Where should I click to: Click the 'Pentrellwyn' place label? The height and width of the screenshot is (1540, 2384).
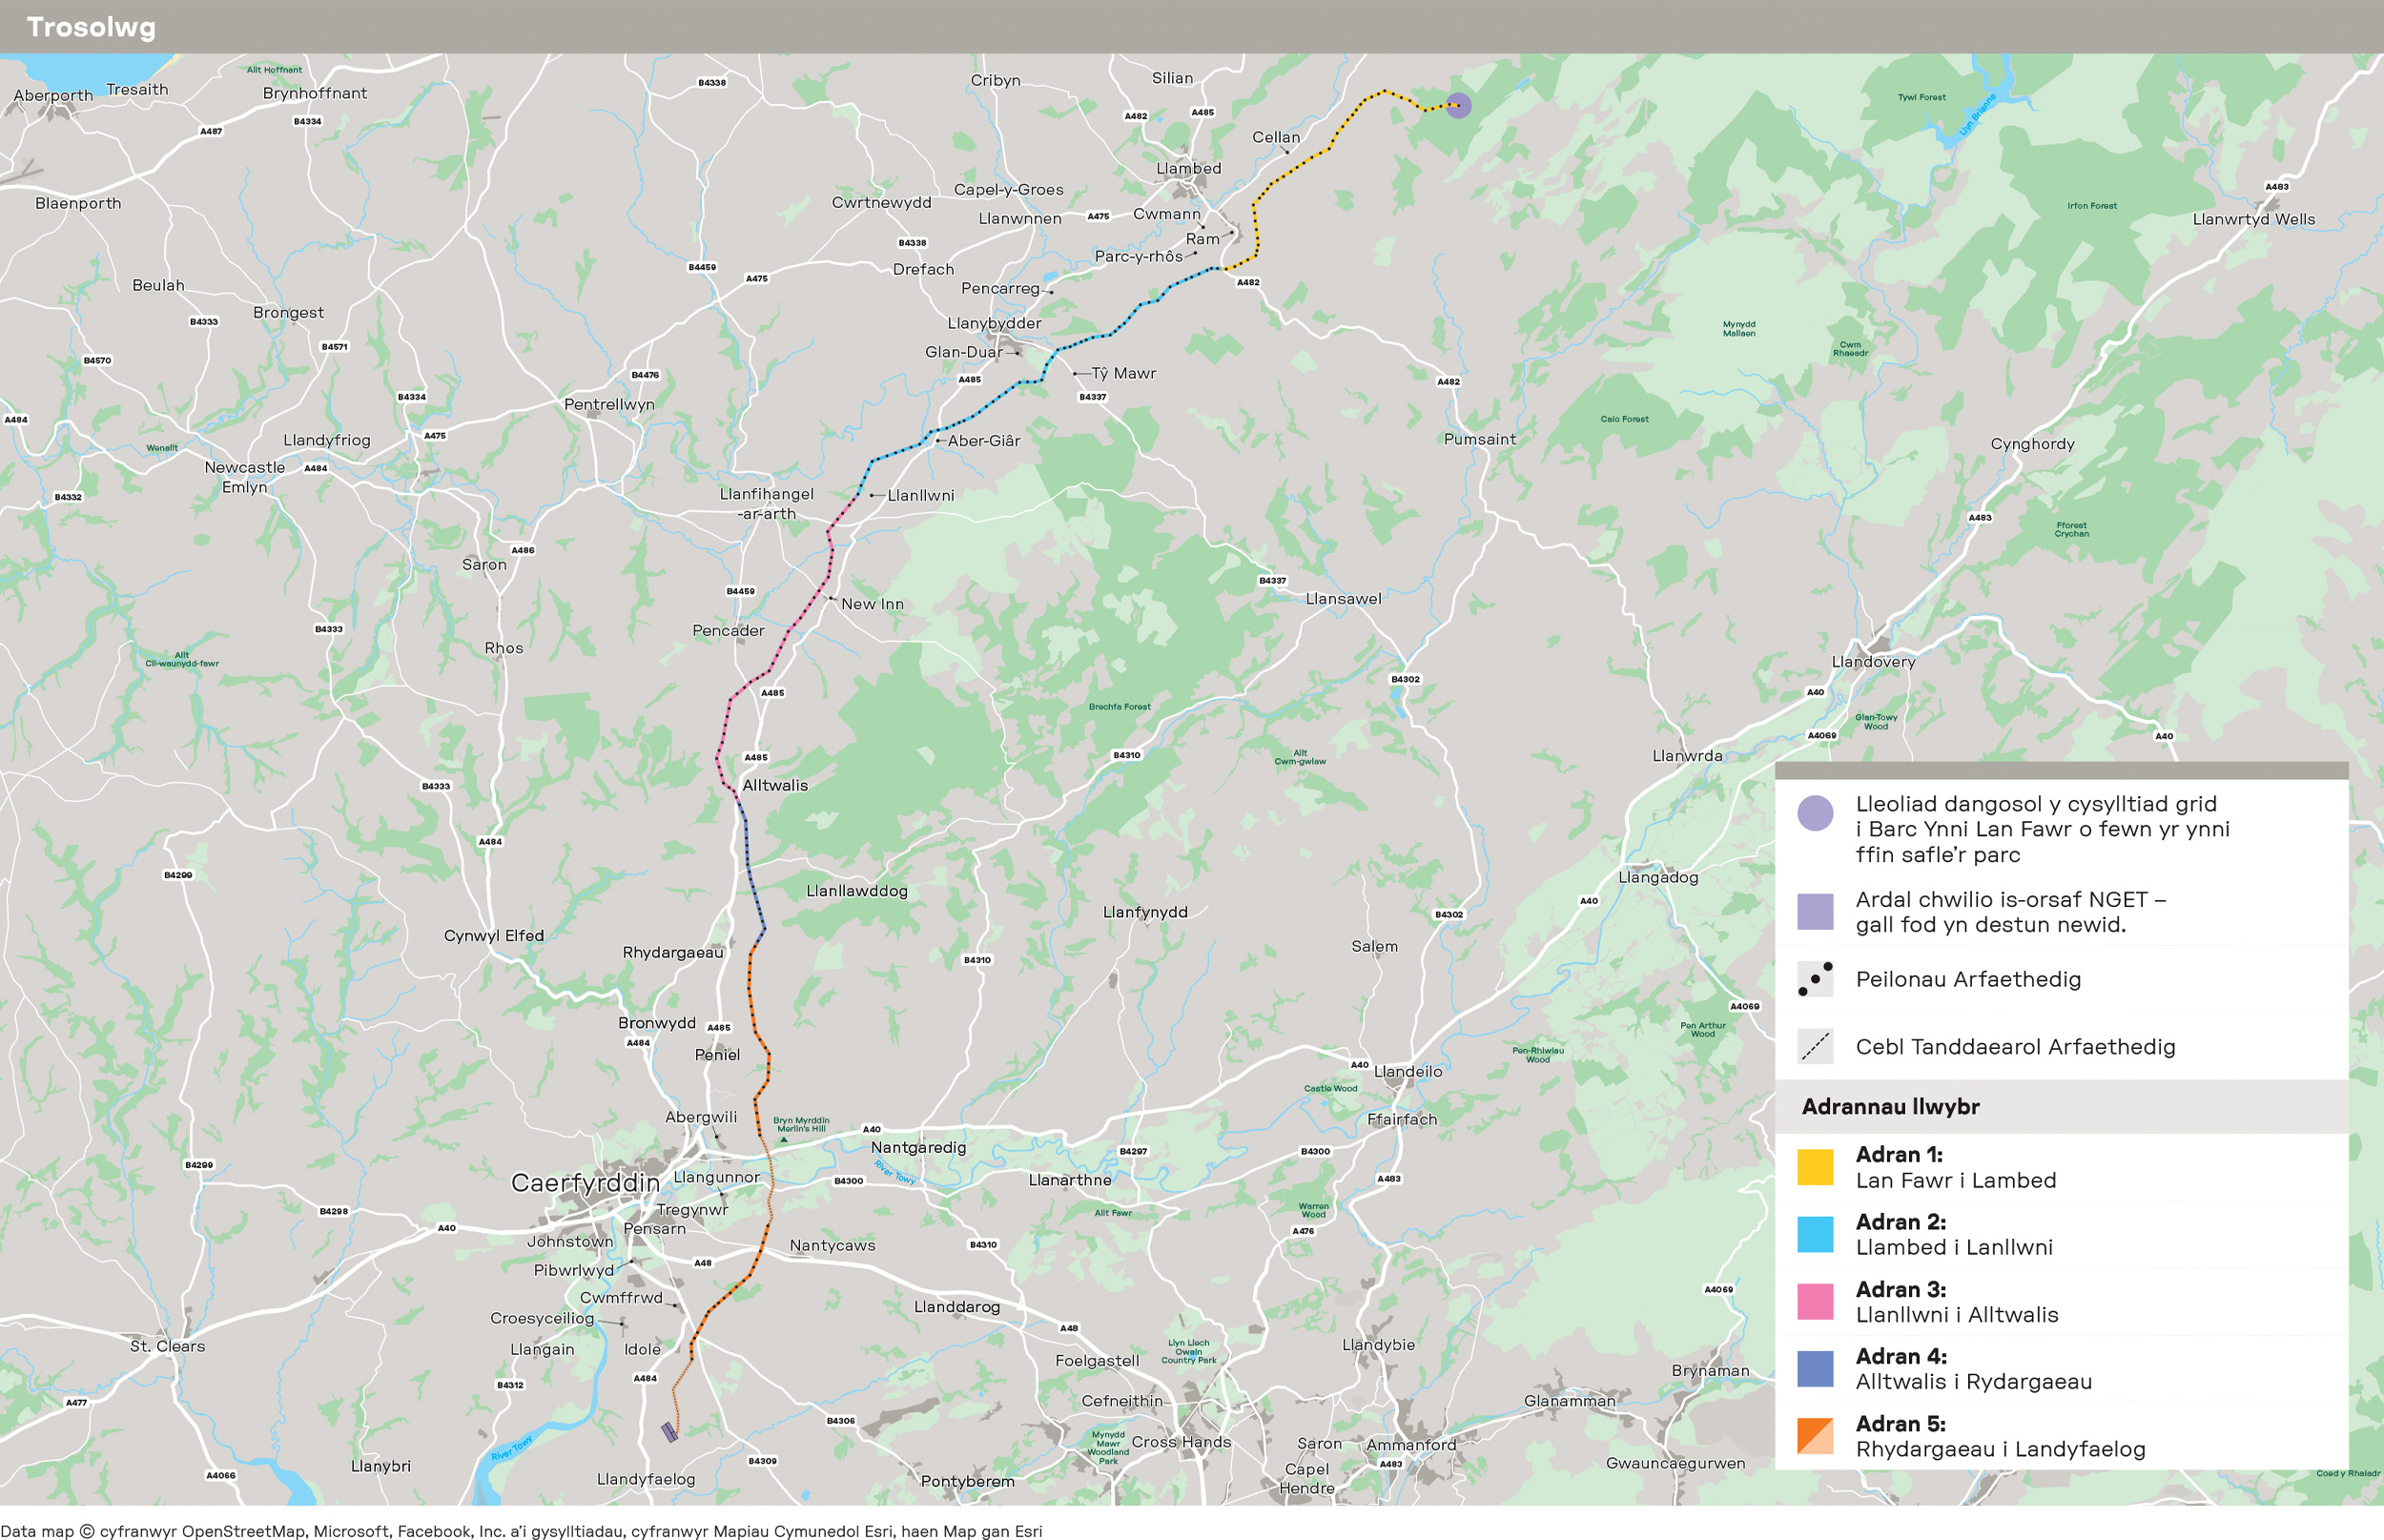pos(609,404)
